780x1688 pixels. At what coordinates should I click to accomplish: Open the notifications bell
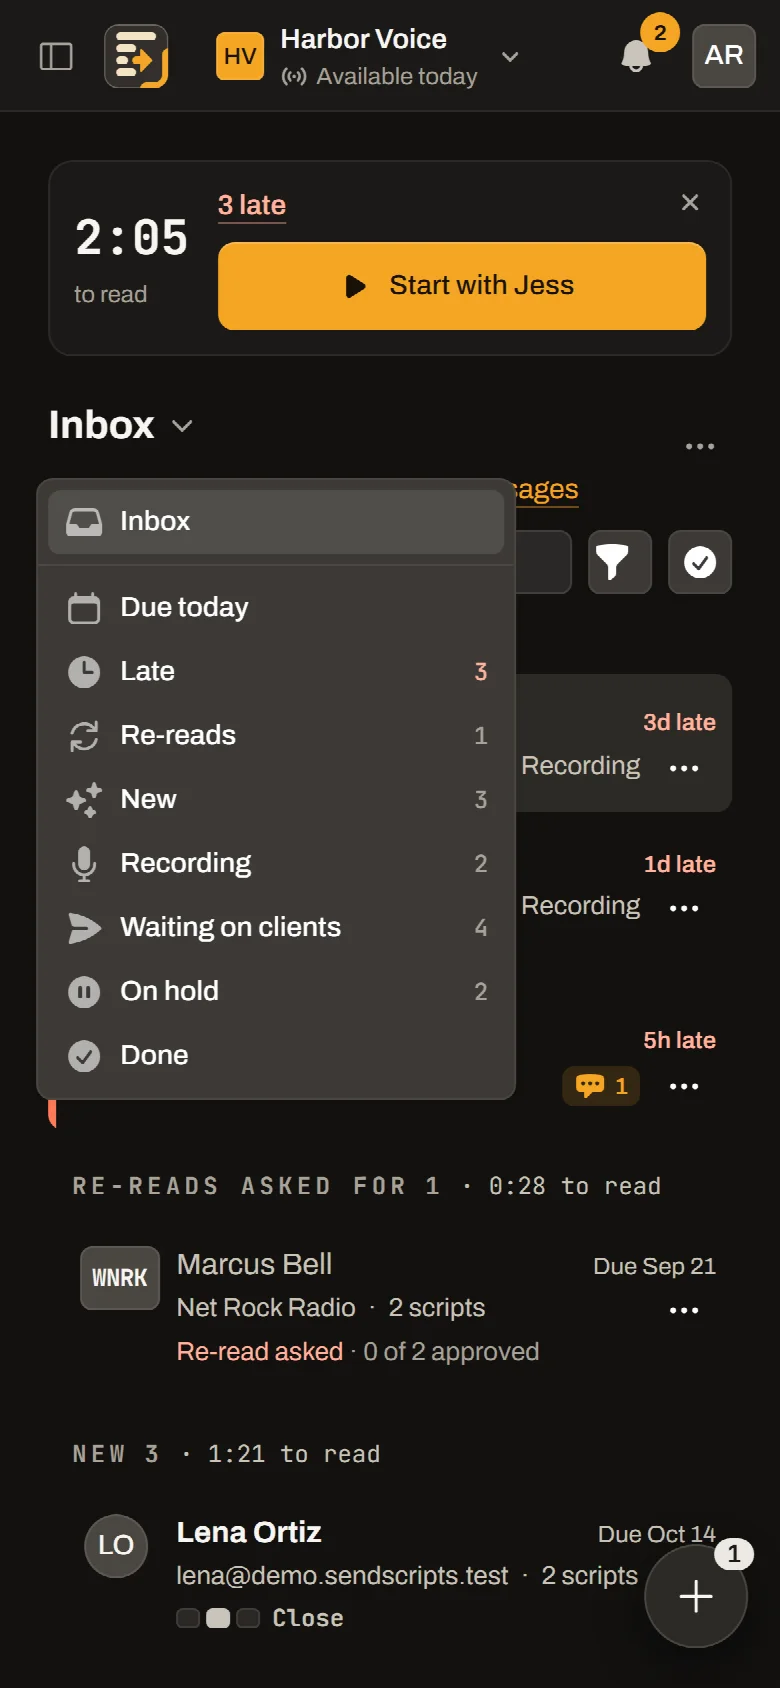pos(636,56)
